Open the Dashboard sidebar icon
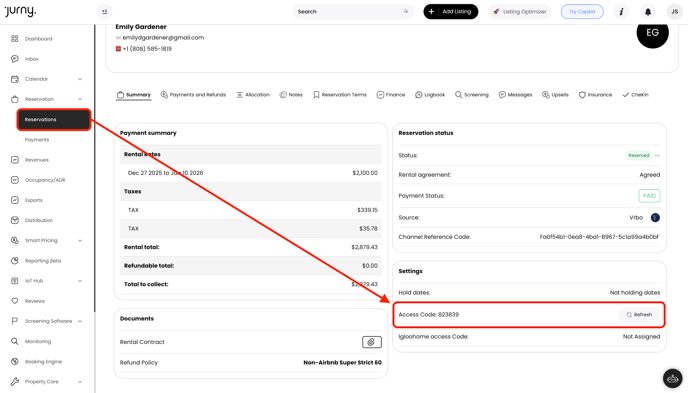Screen dimensions: 688x393 point(14,39)
